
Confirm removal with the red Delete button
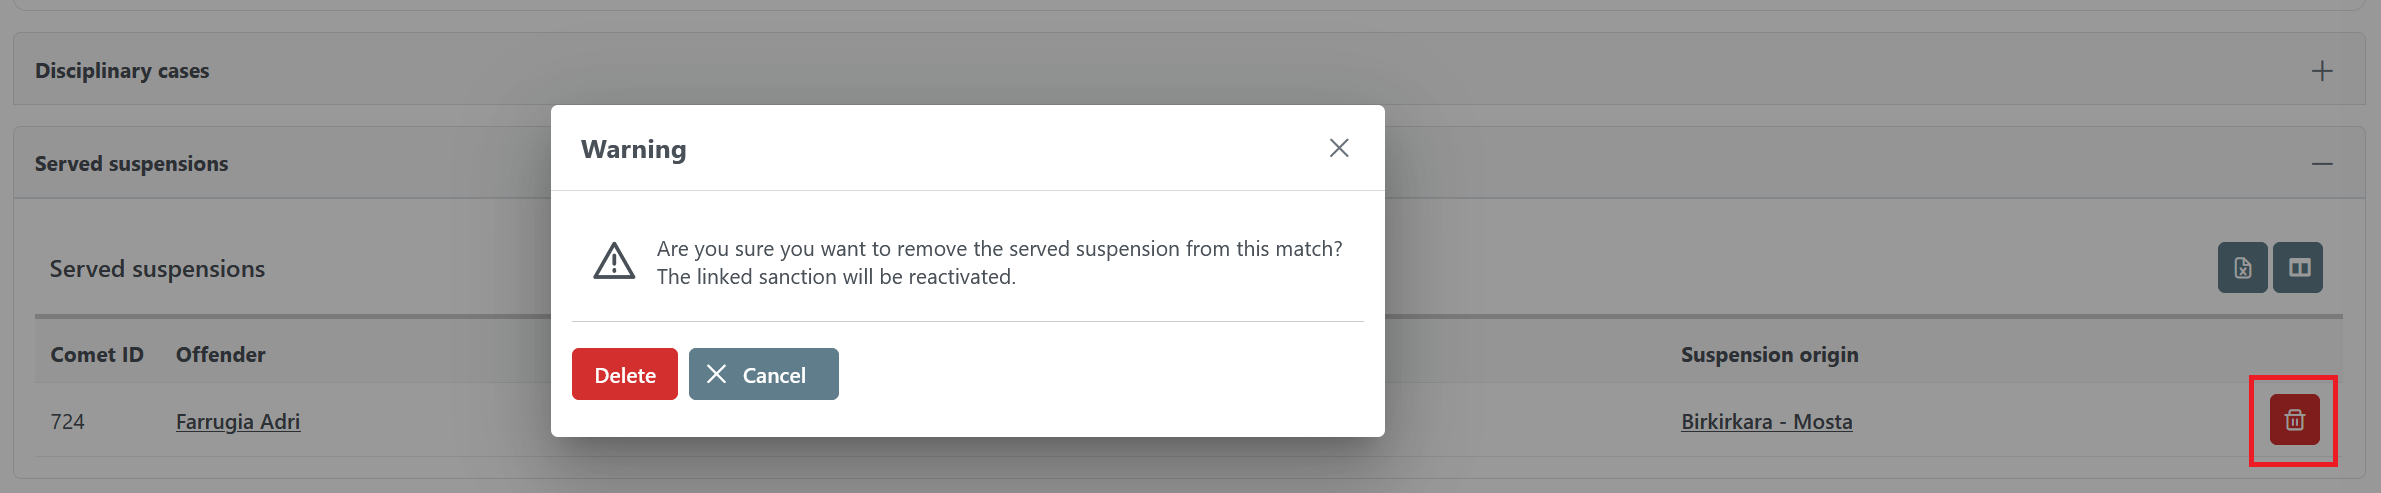pyautogui.click(x=624, y=375)
